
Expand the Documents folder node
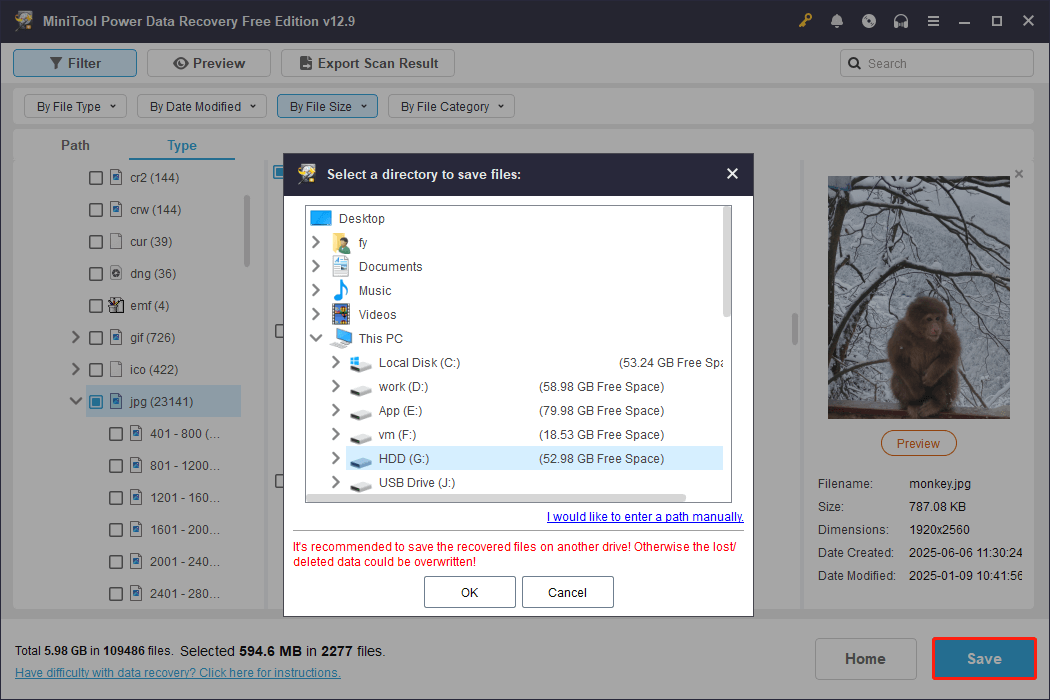click(x=316, y=266)
